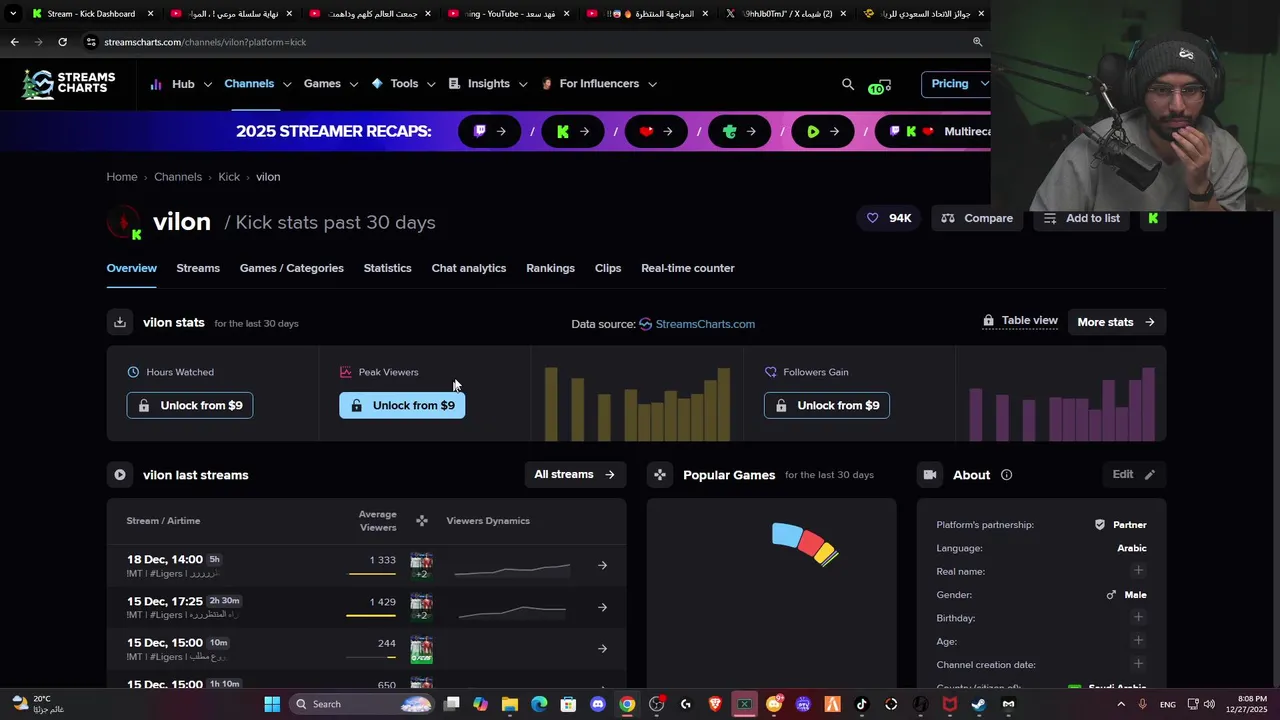Image resolution: width=1280 pixels, height=720 pixels.
Task: Click the download icon beside vilon stats
Action: (120, 322)
